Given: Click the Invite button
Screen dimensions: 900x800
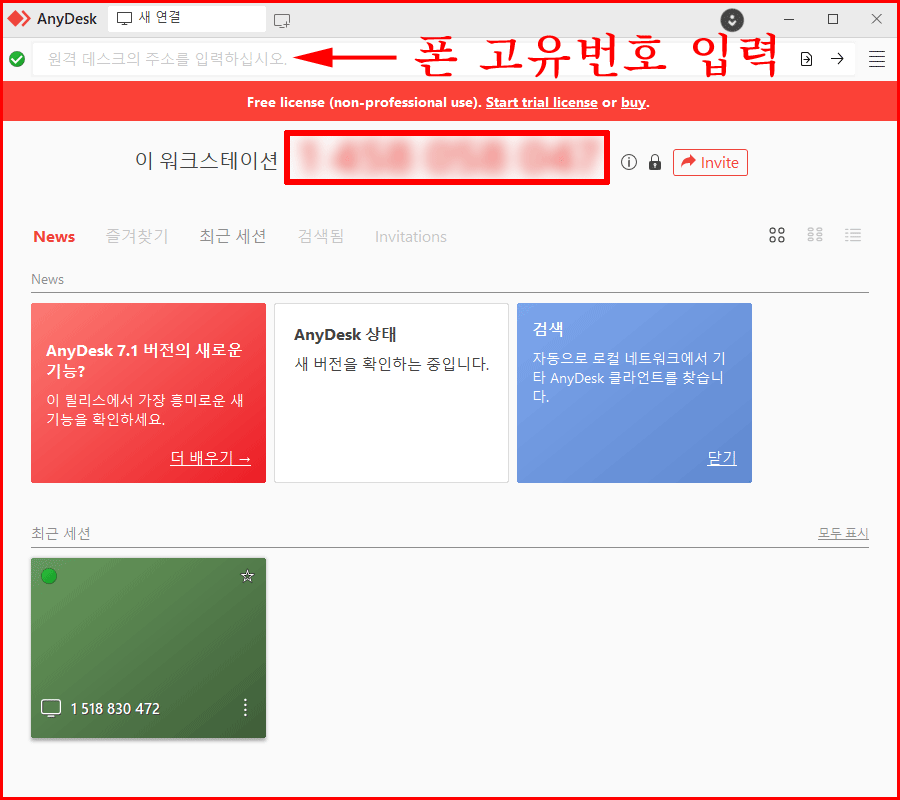Looking at the screenshot, I should [x=710, y=162].
